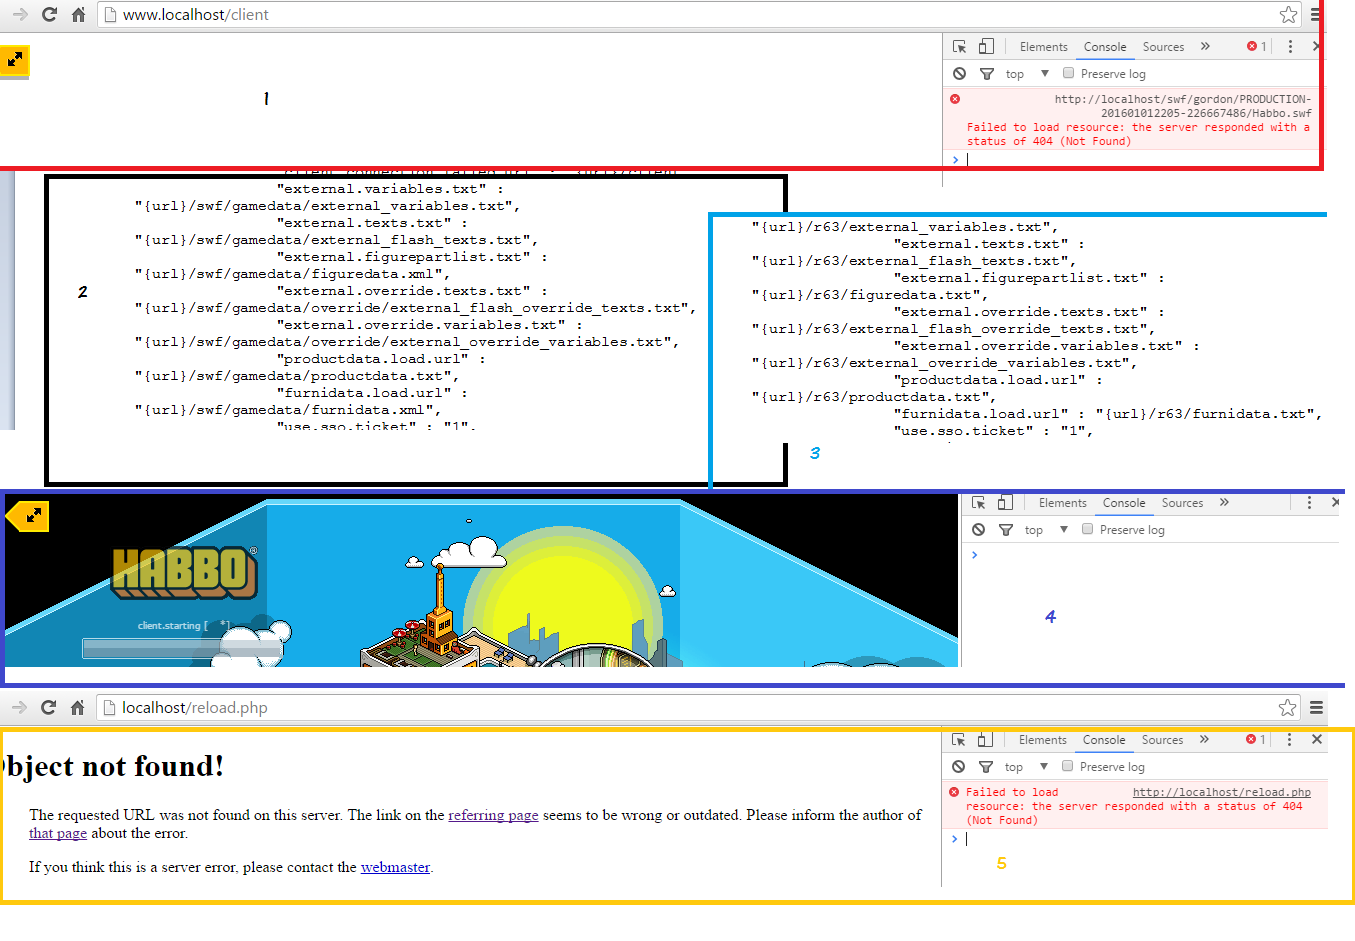Open 'top' context dropdown in the Habbo.swf error console

[1027, 74]
